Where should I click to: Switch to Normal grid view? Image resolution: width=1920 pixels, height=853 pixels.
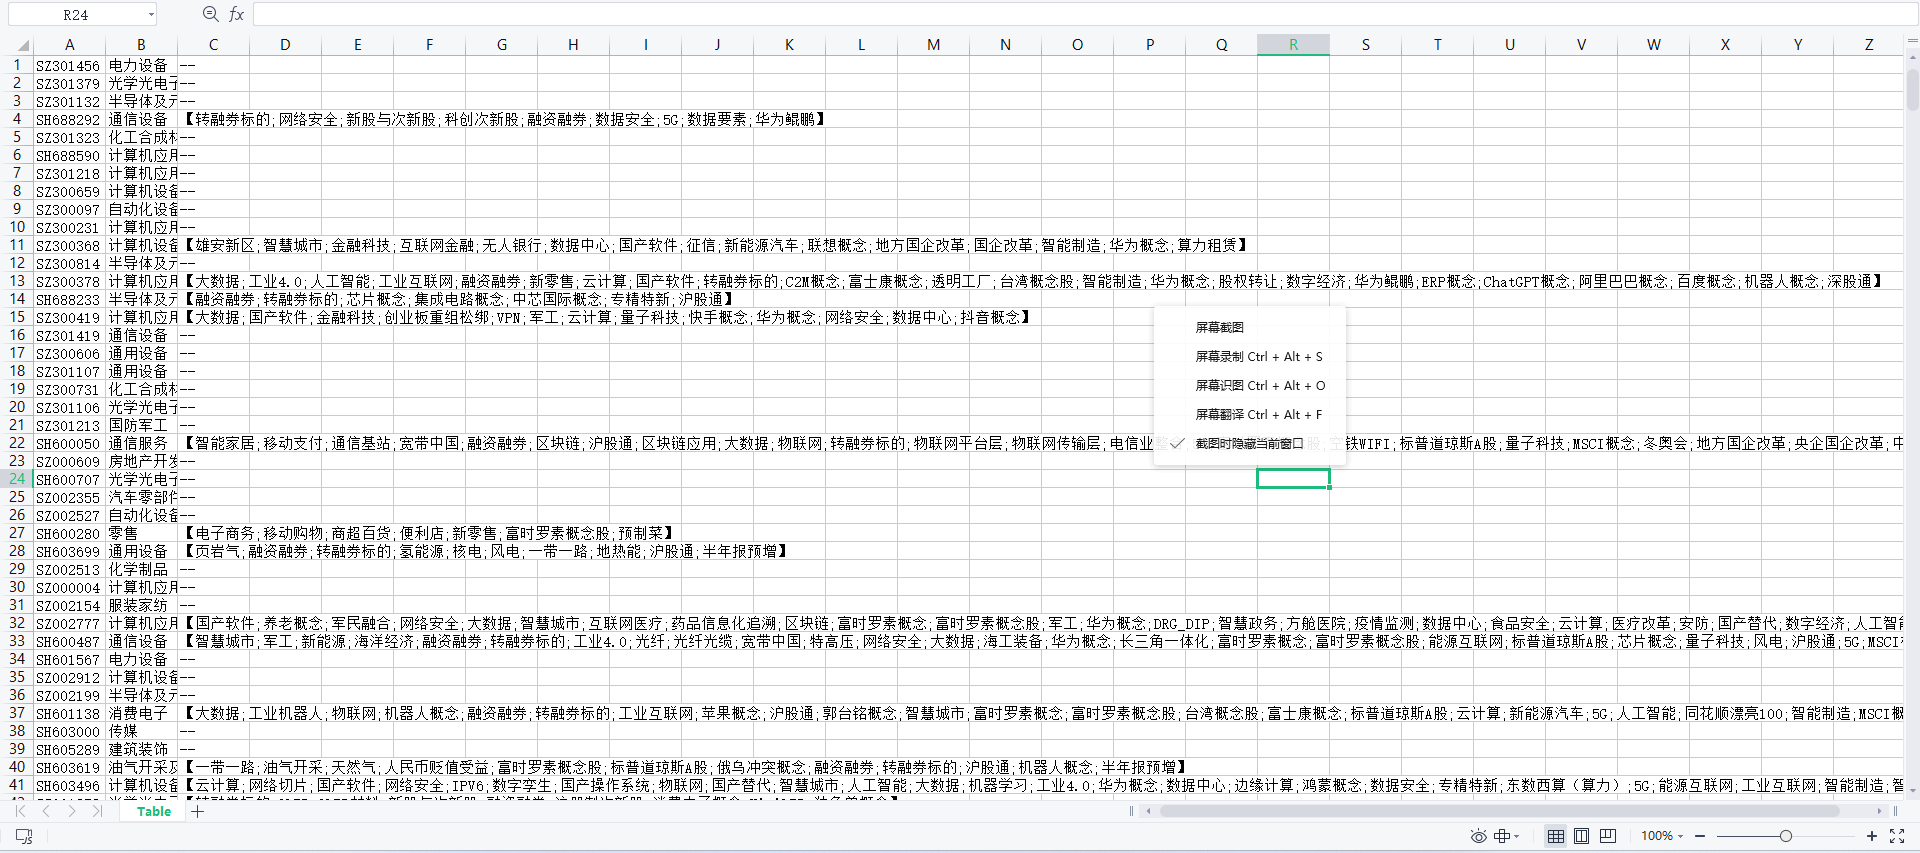click(x=1555, y=836)
